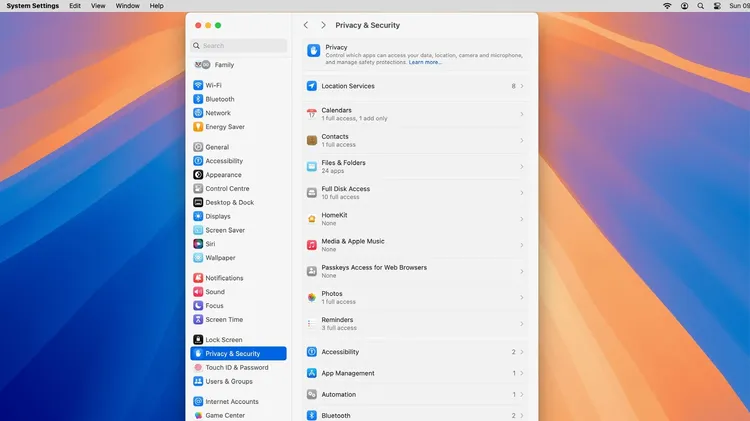This screenshot has width=750, height=421.
Task: Select the Appearance icon in sidebar
Action: tap(198, 175)
